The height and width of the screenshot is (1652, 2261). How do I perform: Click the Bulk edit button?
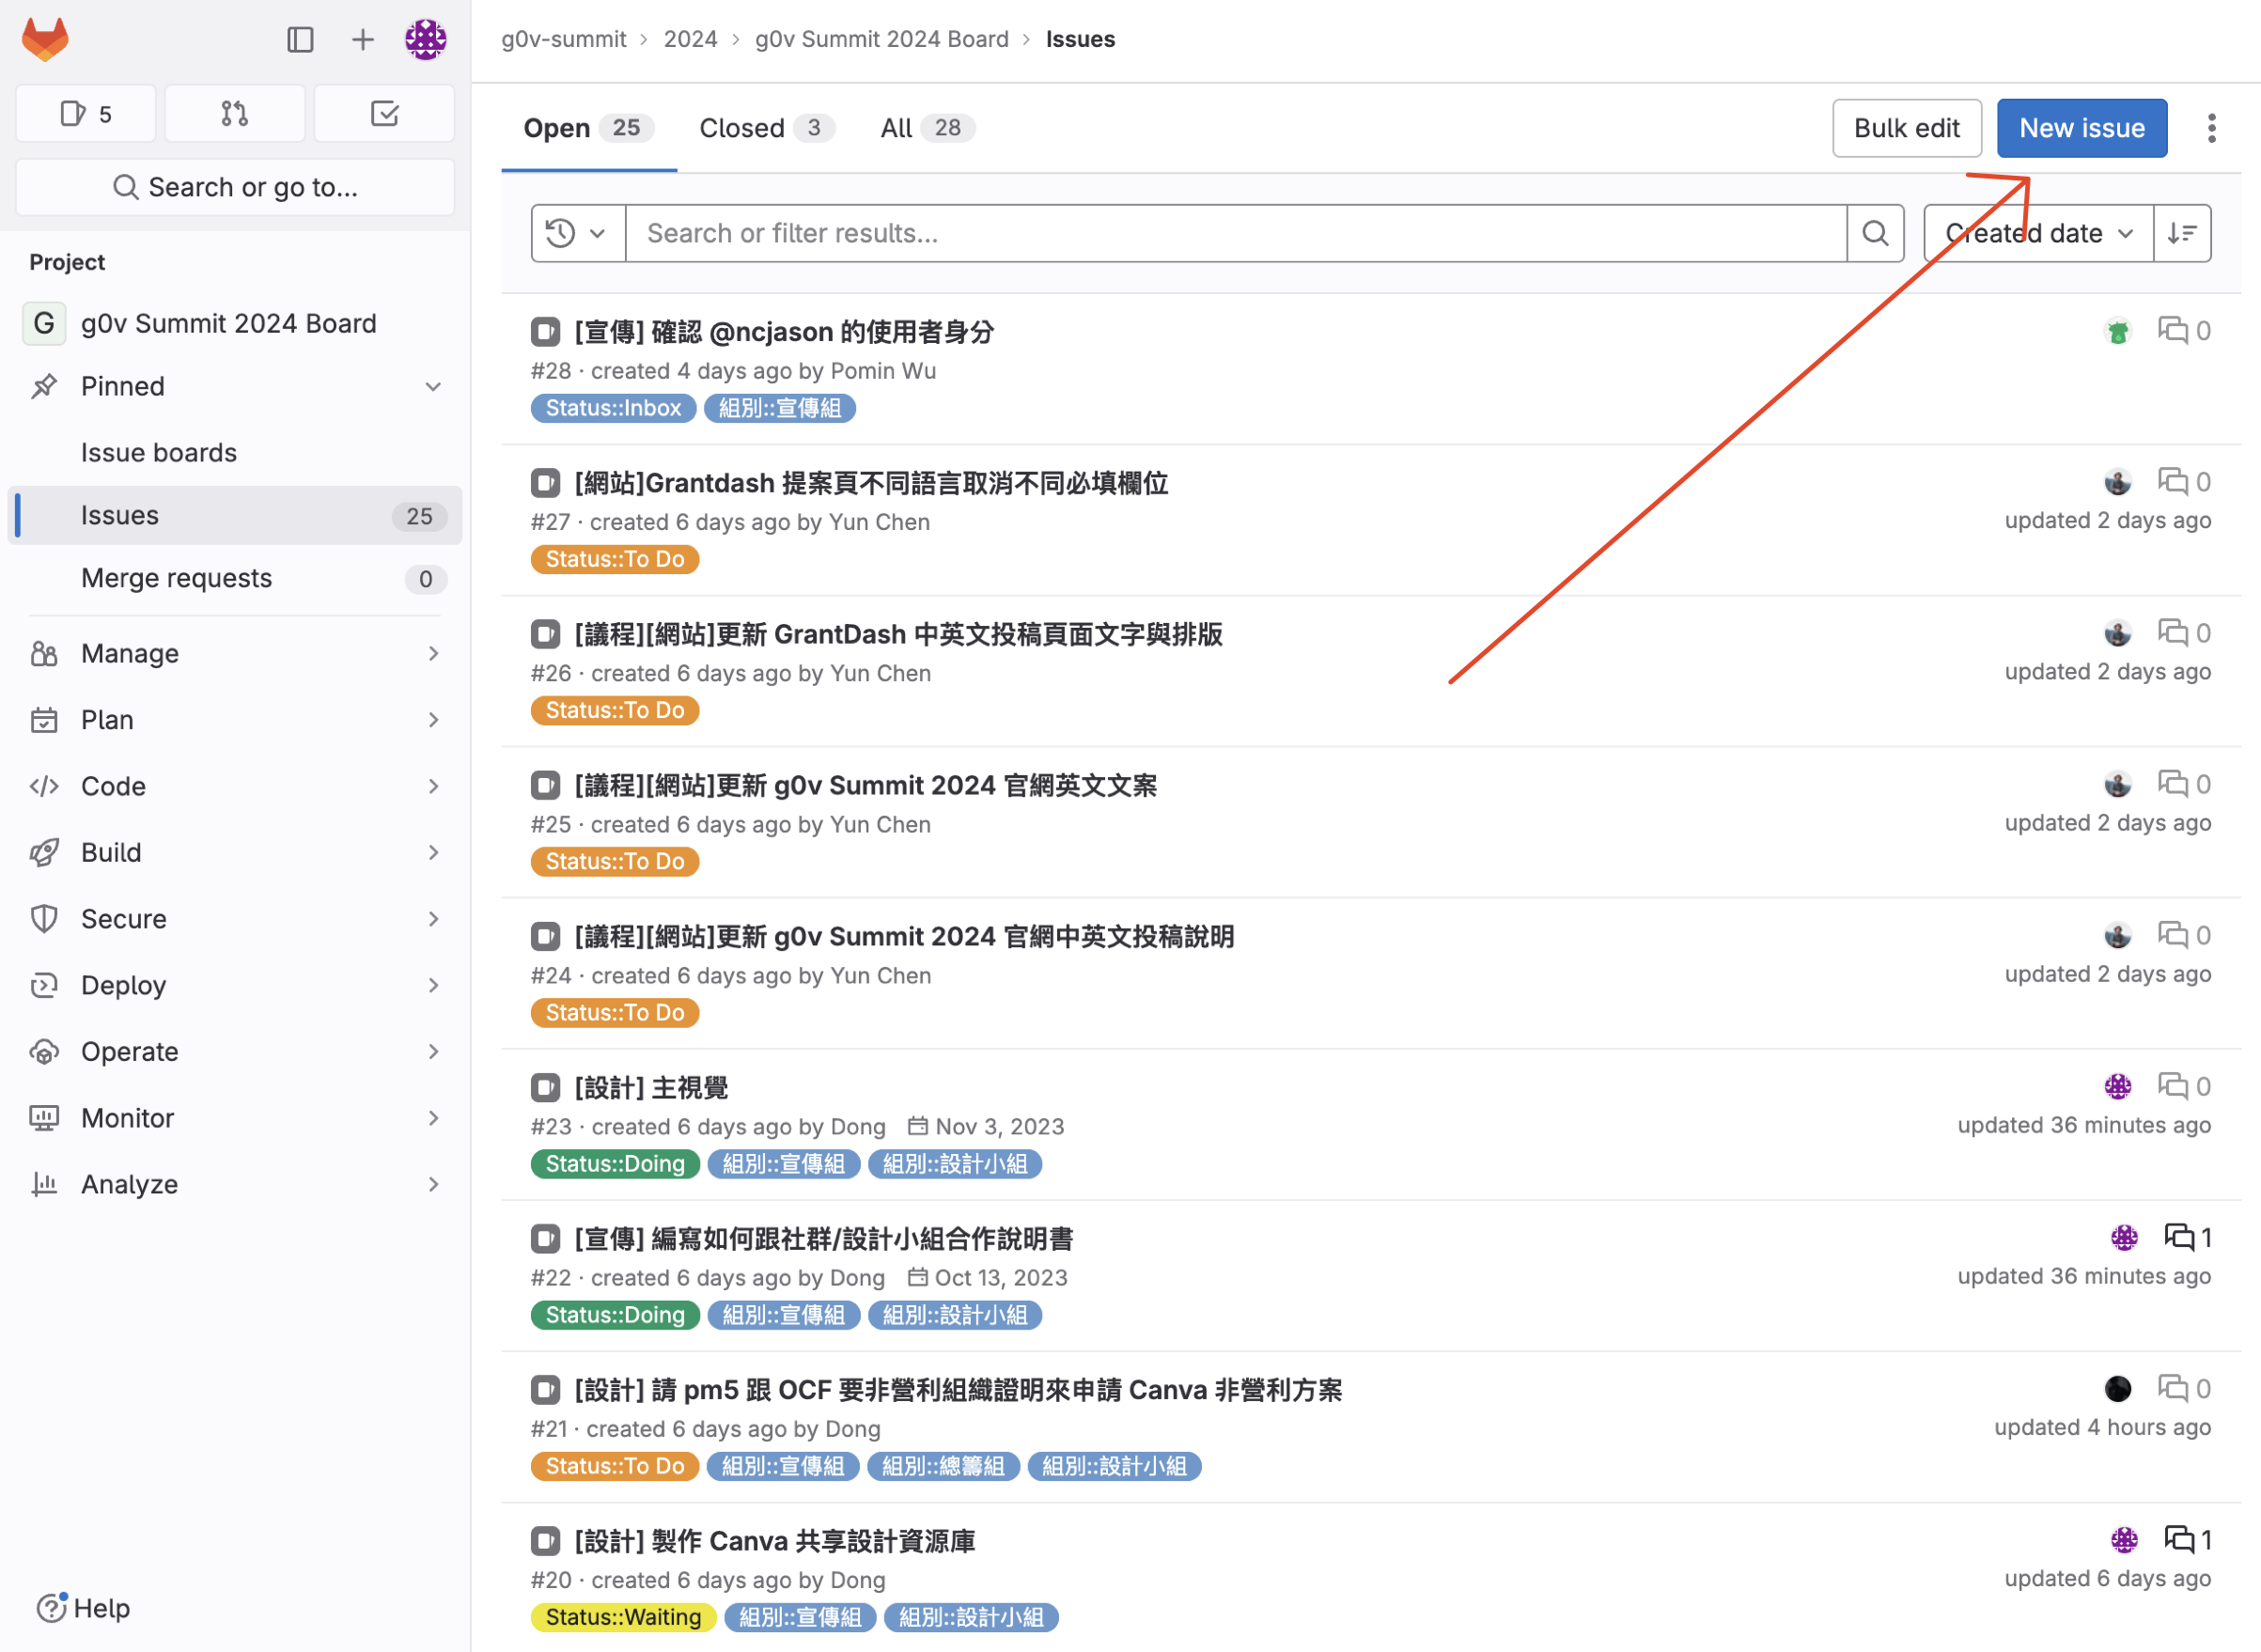click(x=1906, y=128)
